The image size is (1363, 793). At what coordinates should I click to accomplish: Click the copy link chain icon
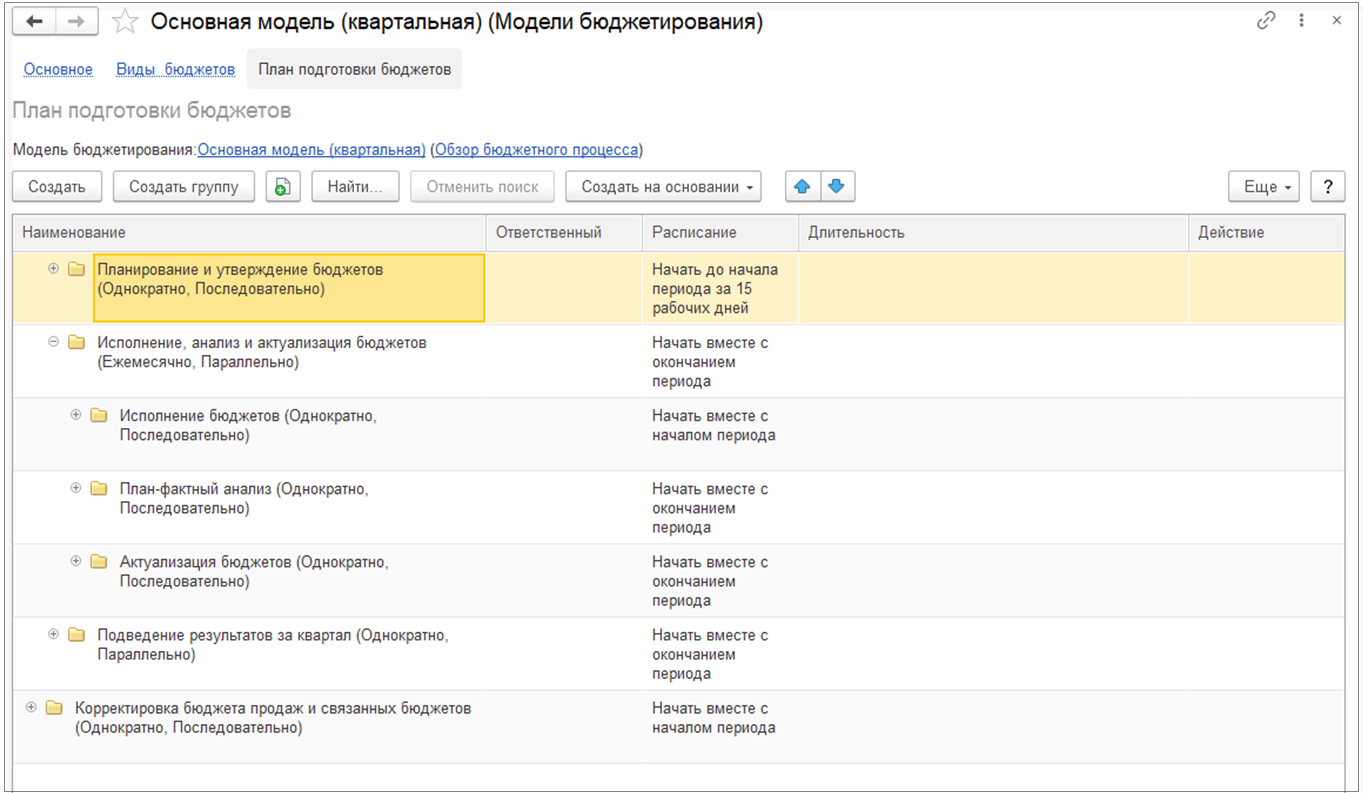[1267, 21]
